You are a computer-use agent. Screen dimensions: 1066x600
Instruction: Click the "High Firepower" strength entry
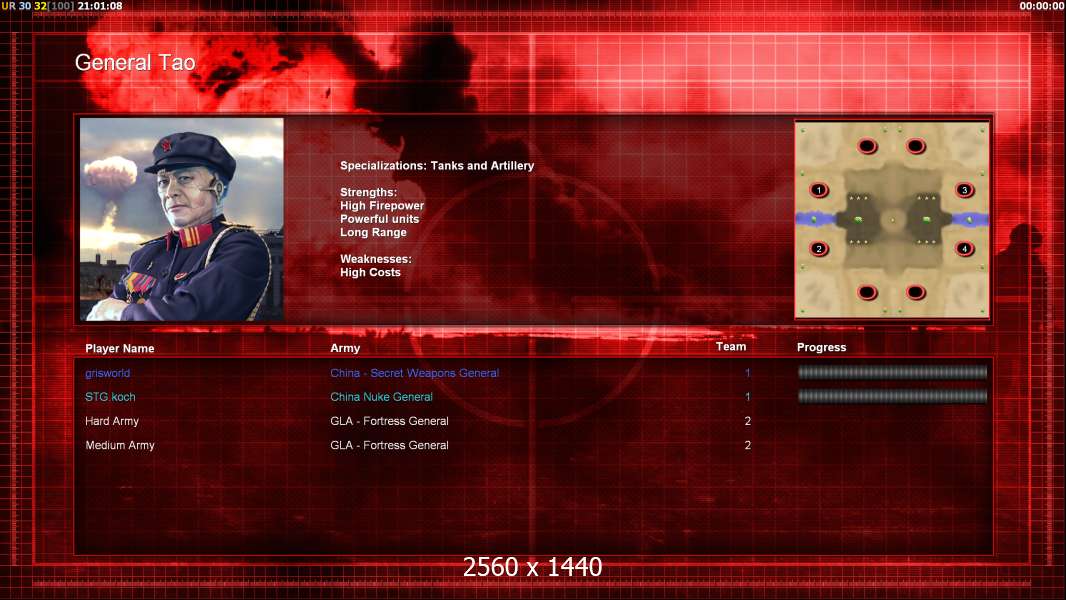point(382,206)
